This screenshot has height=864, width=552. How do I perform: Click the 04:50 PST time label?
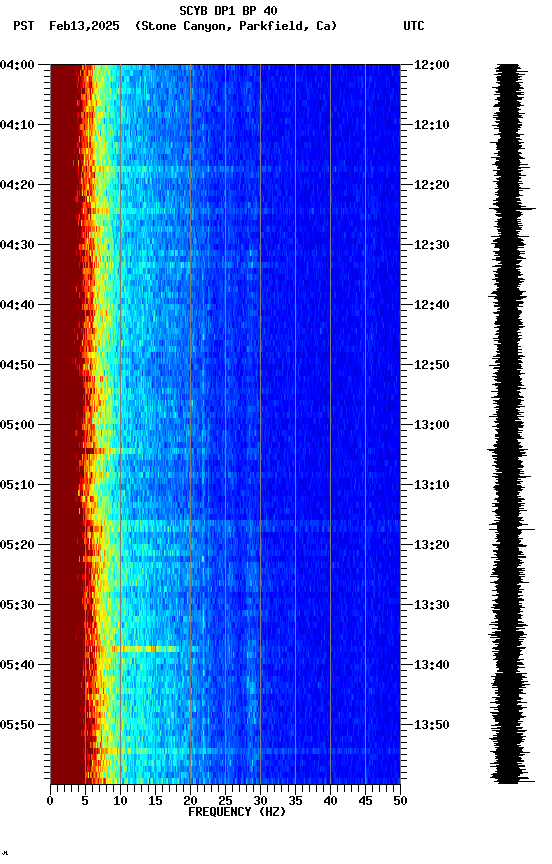click(17, 365)
